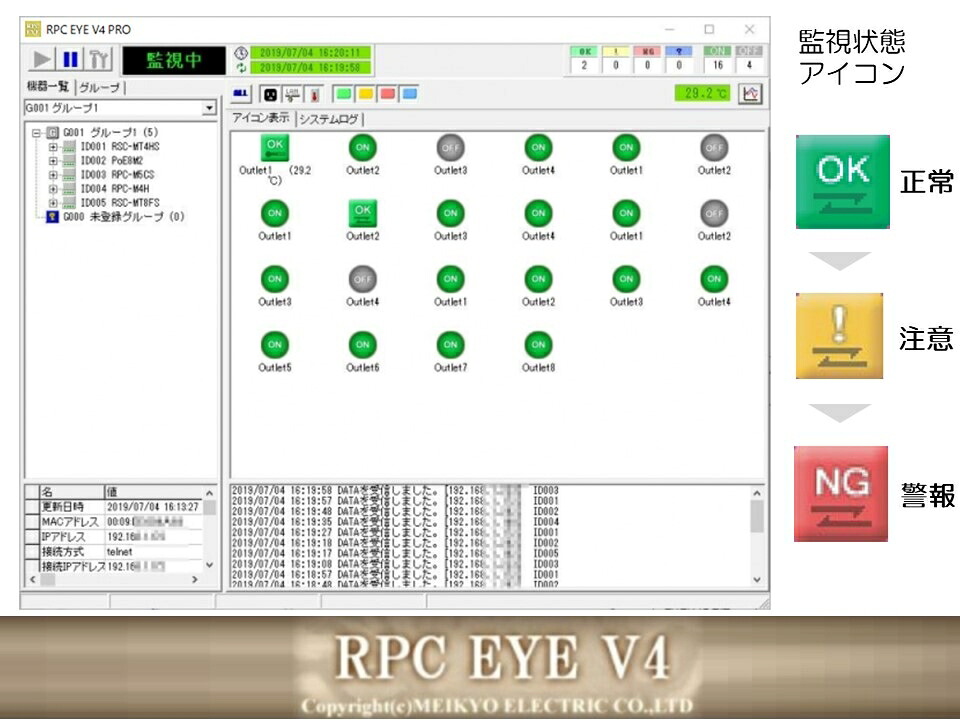Select the 16:19:35 log entry for ID004
960x720 pixels.
tap(396, 522)
